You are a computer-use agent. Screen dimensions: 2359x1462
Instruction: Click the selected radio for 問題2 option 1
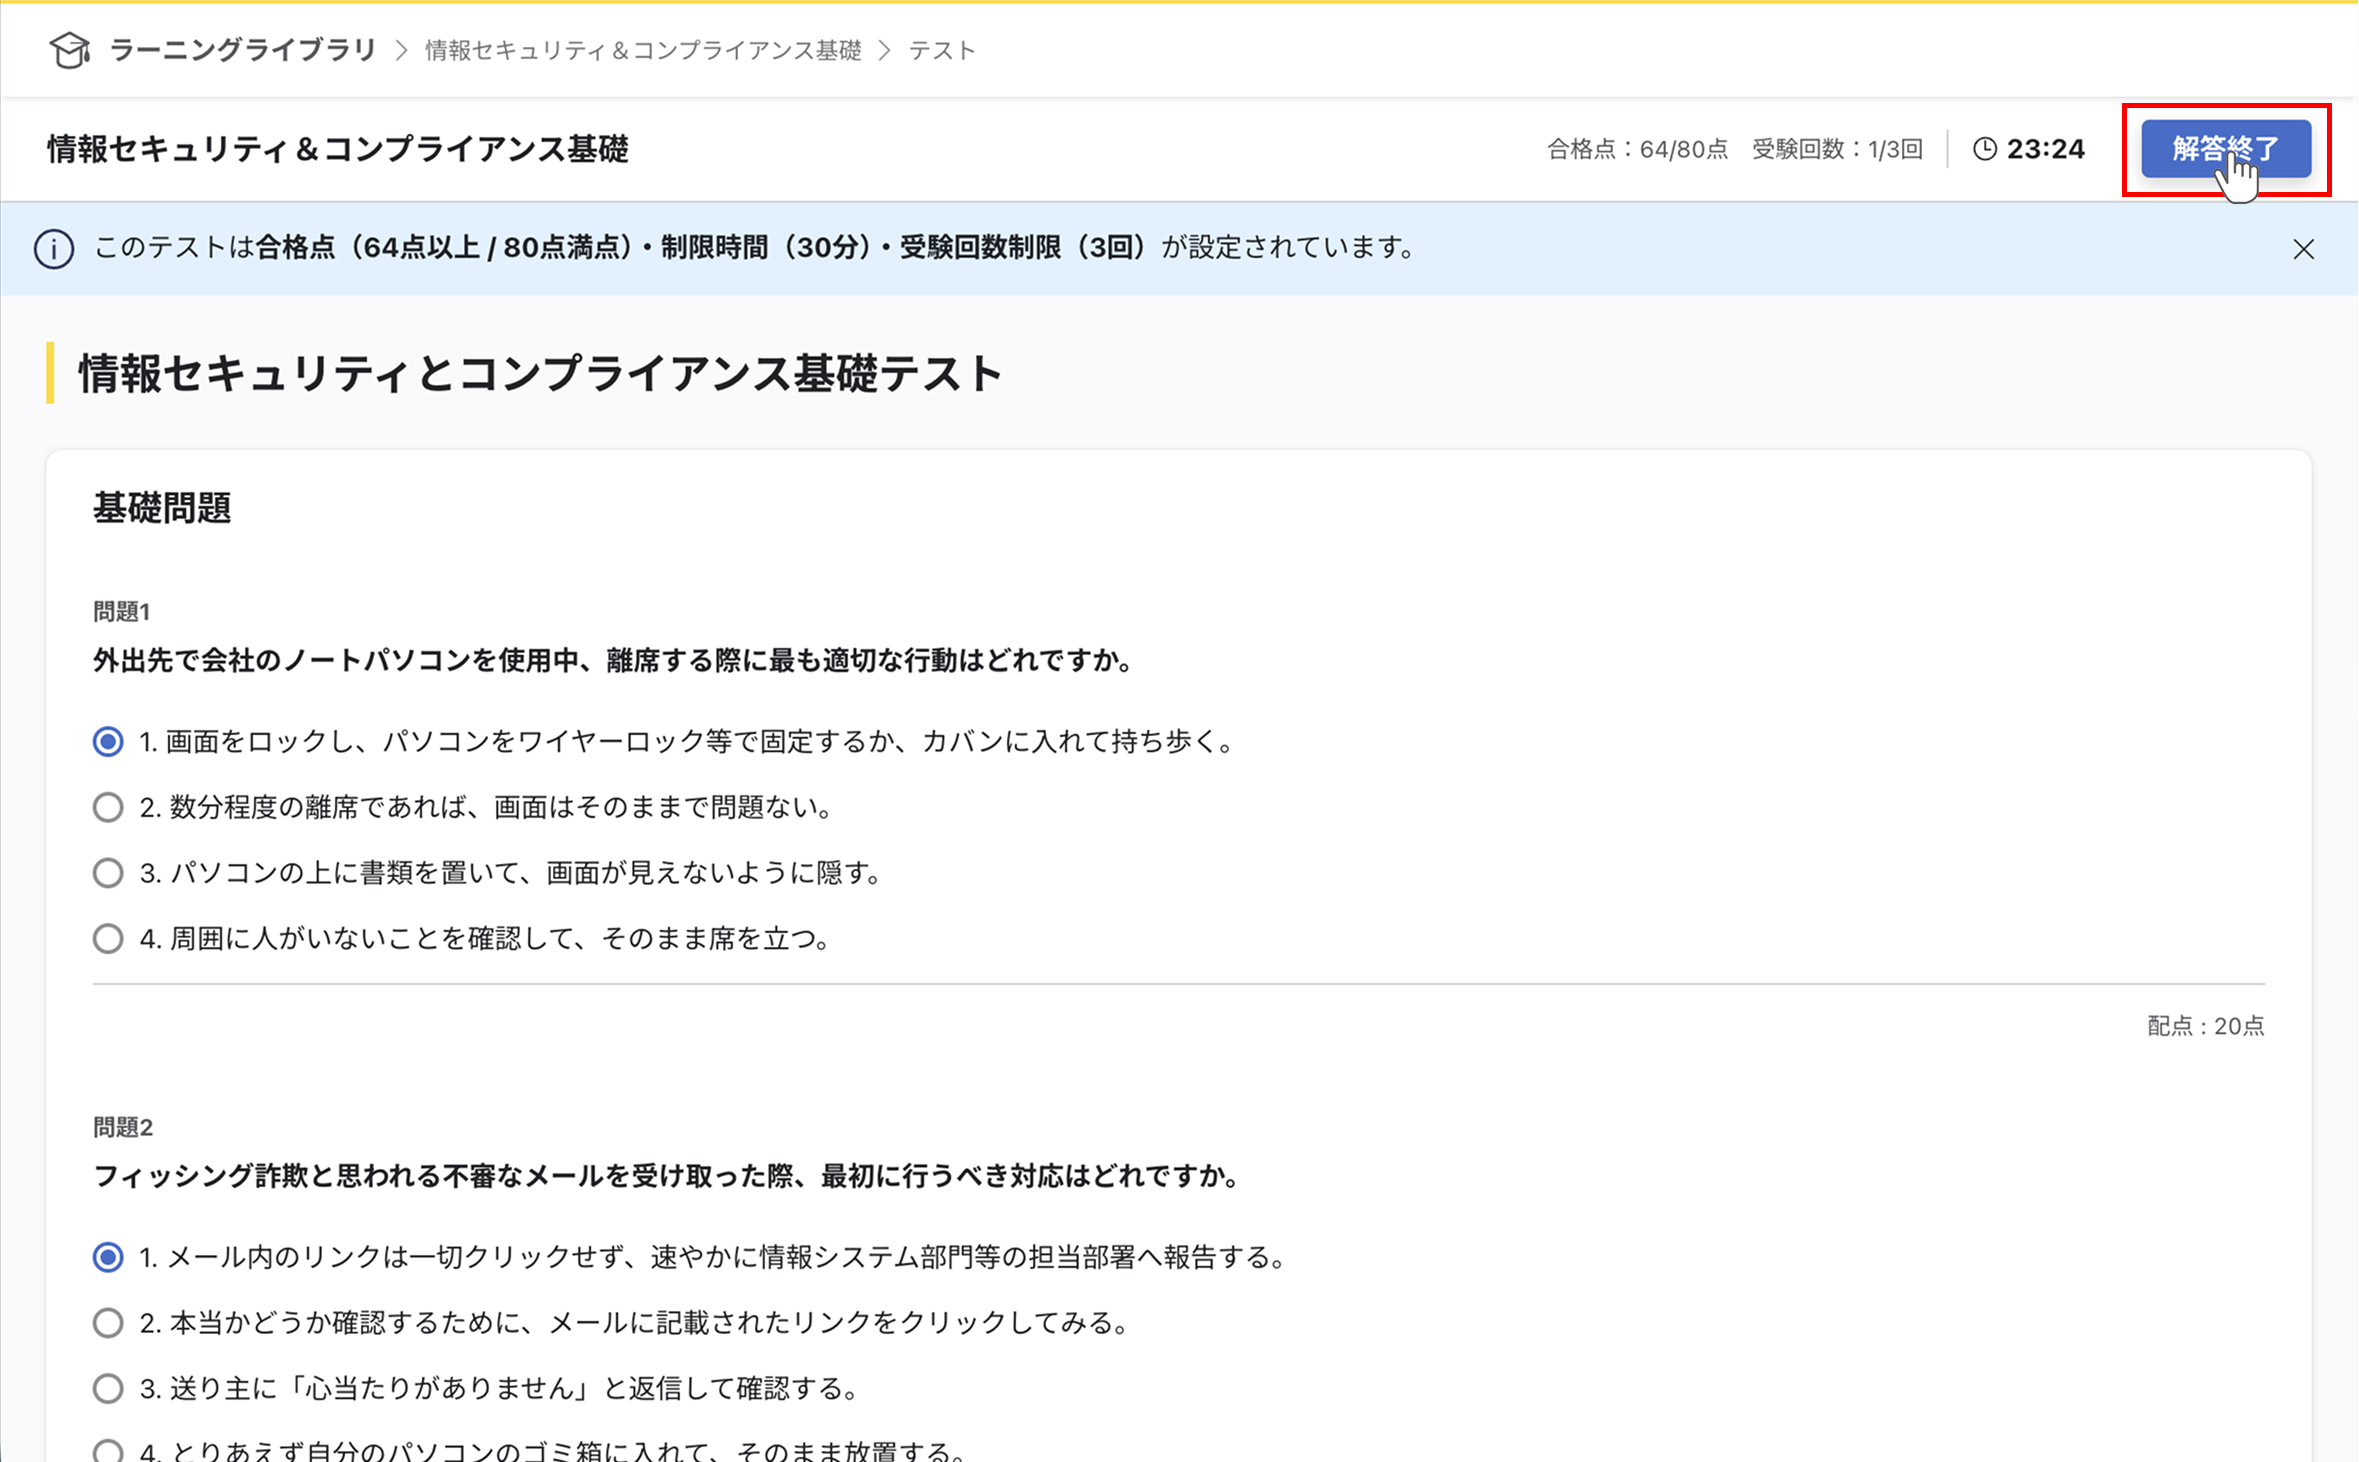point(108,1257)
